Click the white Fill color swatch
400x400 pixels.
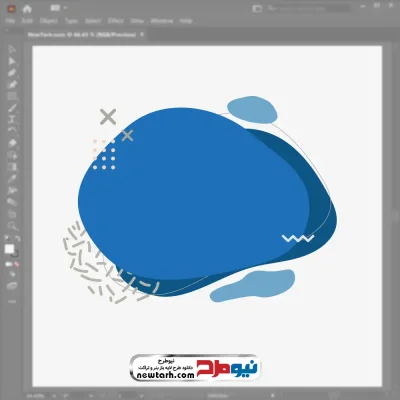9,249
